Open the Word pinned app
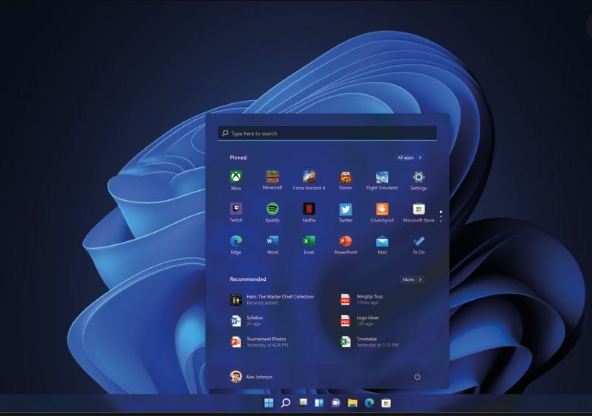Screen dimensions: 592x416 coord(272,244)
